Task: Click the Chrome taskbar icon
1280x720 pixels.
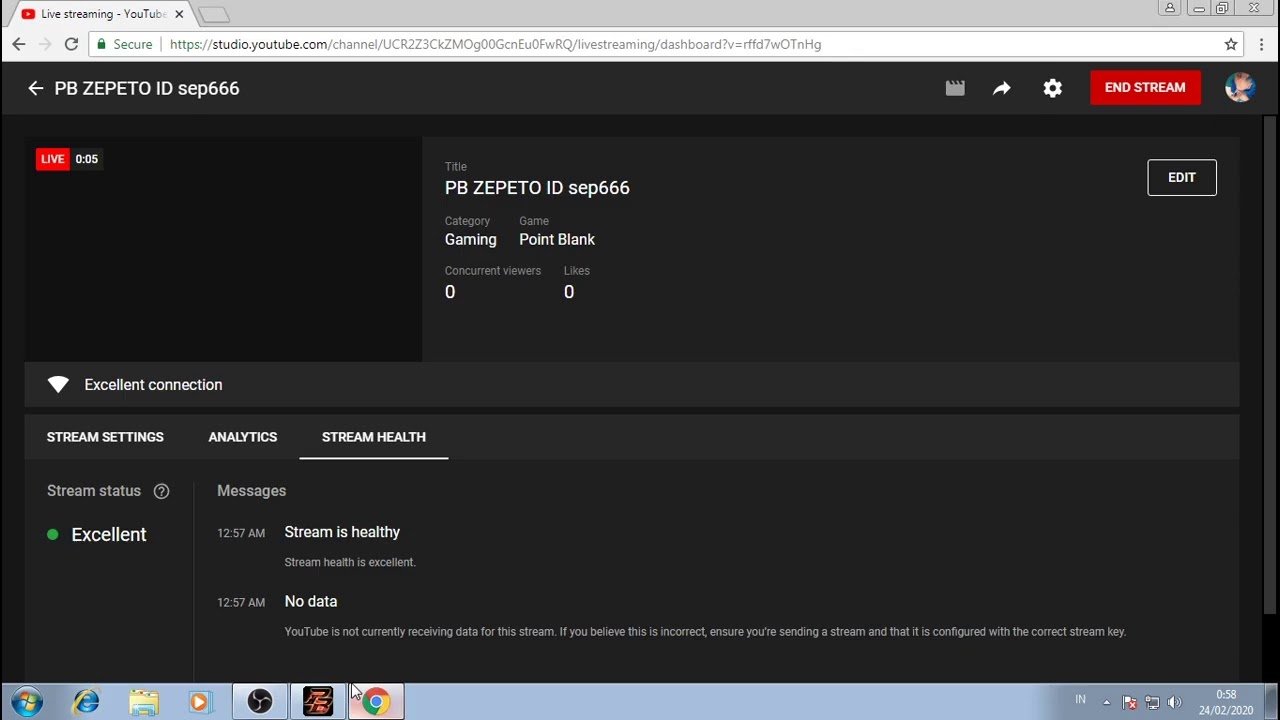Action: [376, 701]
